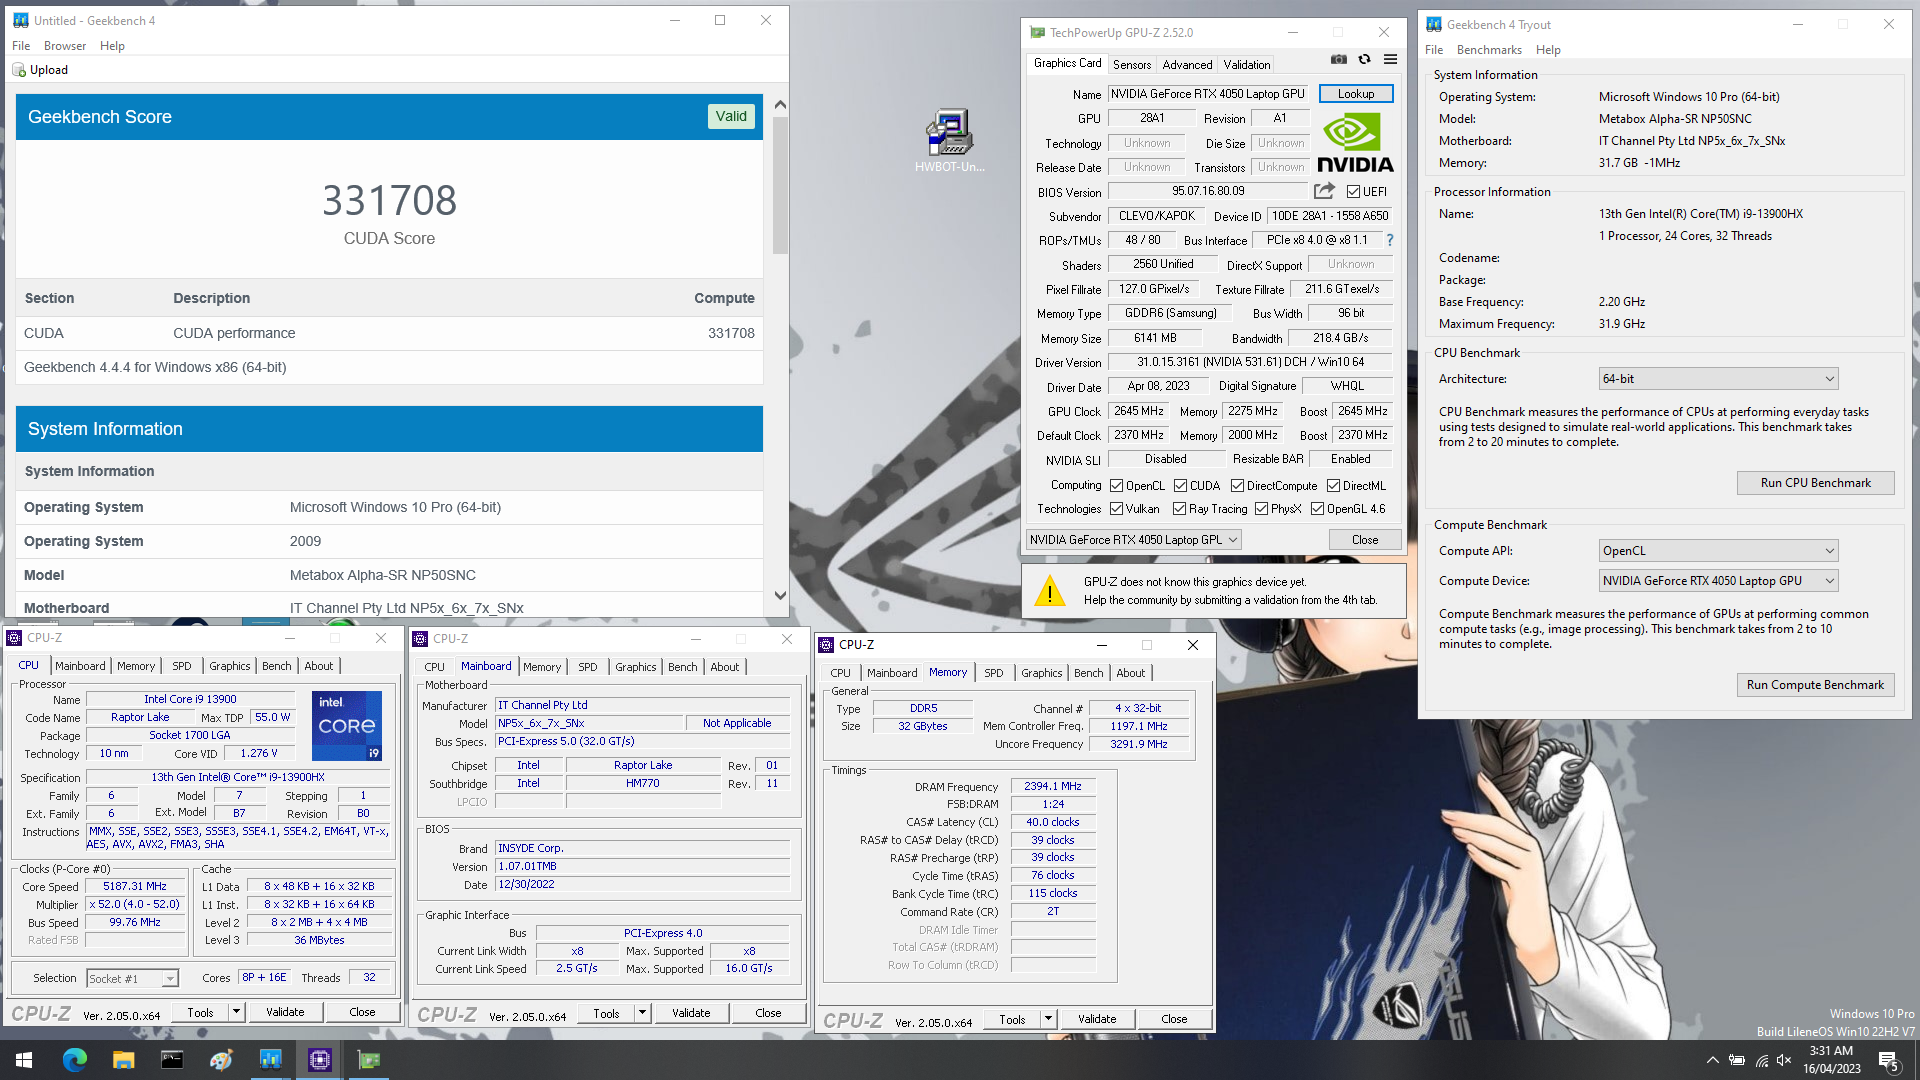This screenshot has width=1920, height=1080.
Task: Click the network tray icon
Action: coord(1761,1061)
